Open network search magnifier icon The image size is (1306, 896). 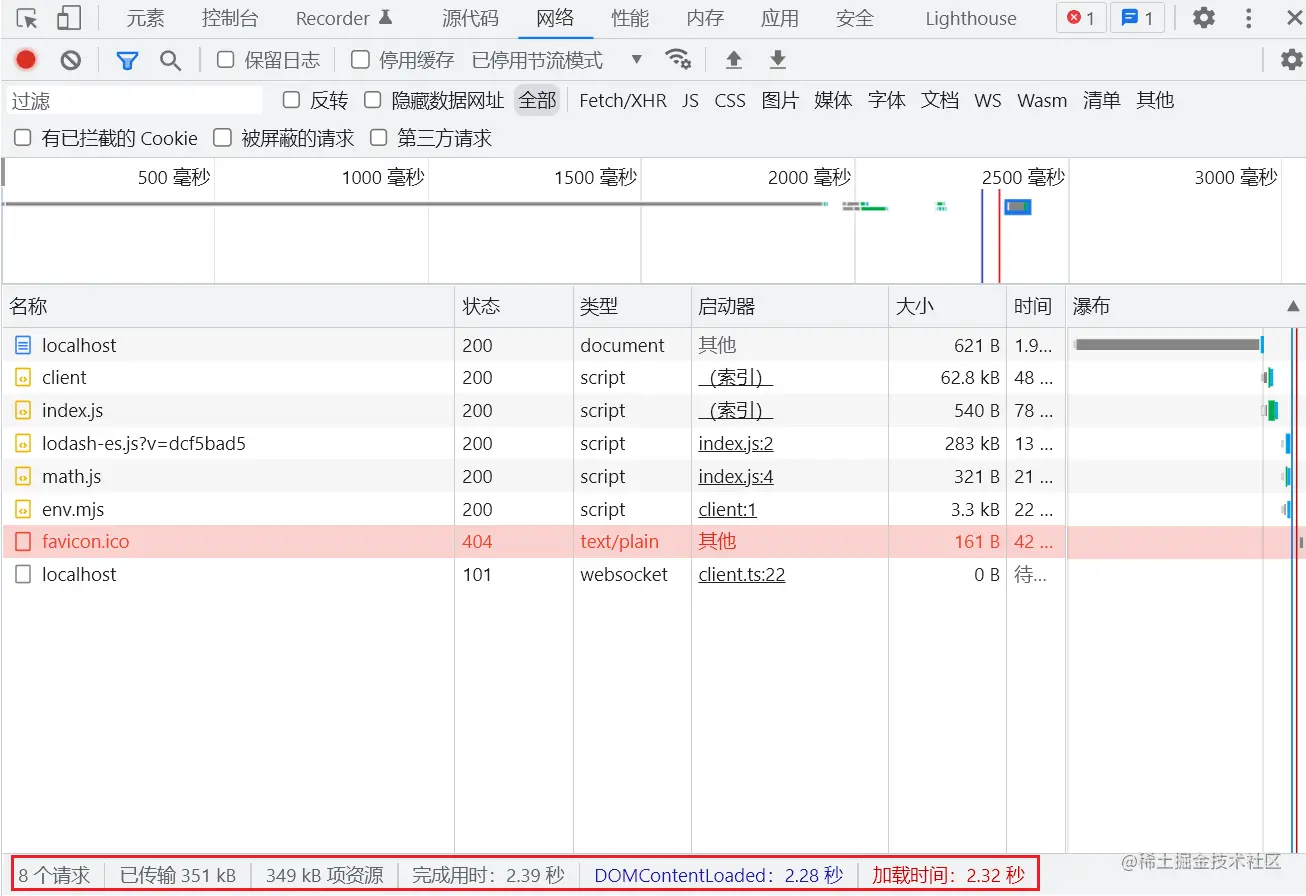click(x=171, y=61)
